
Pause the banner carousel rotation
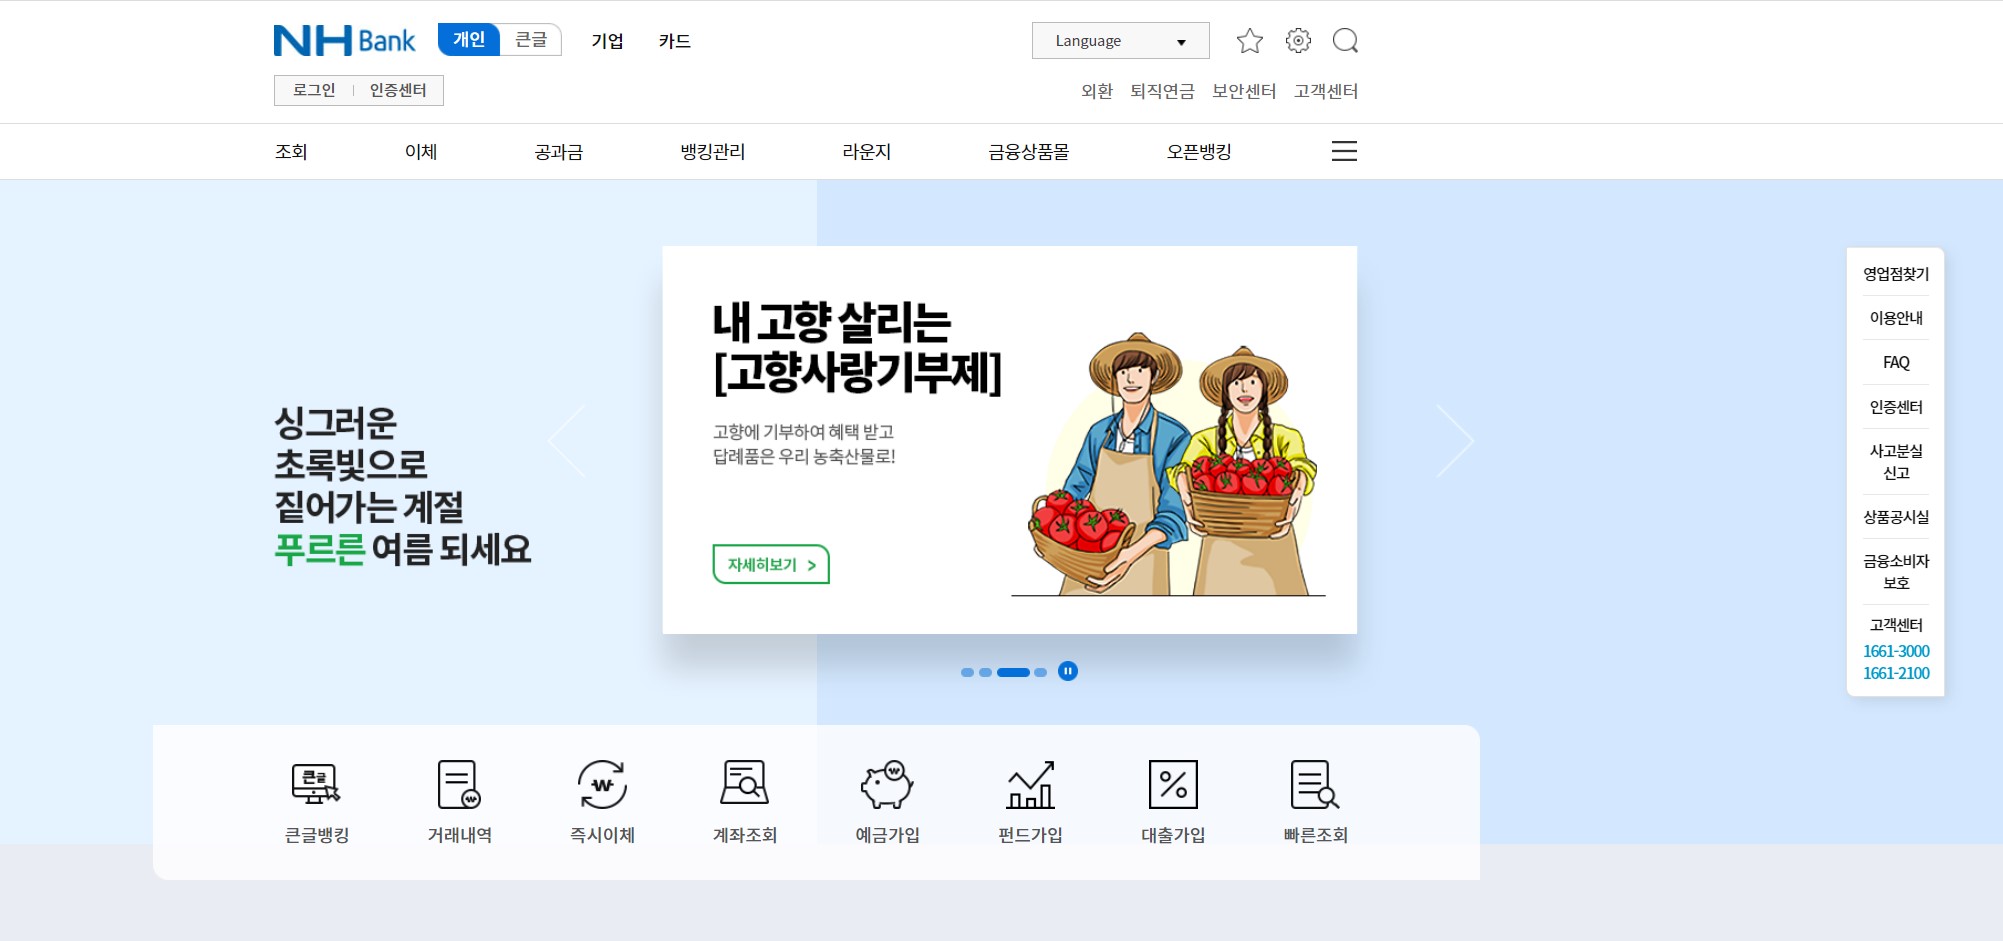(x=1067, y=671)
